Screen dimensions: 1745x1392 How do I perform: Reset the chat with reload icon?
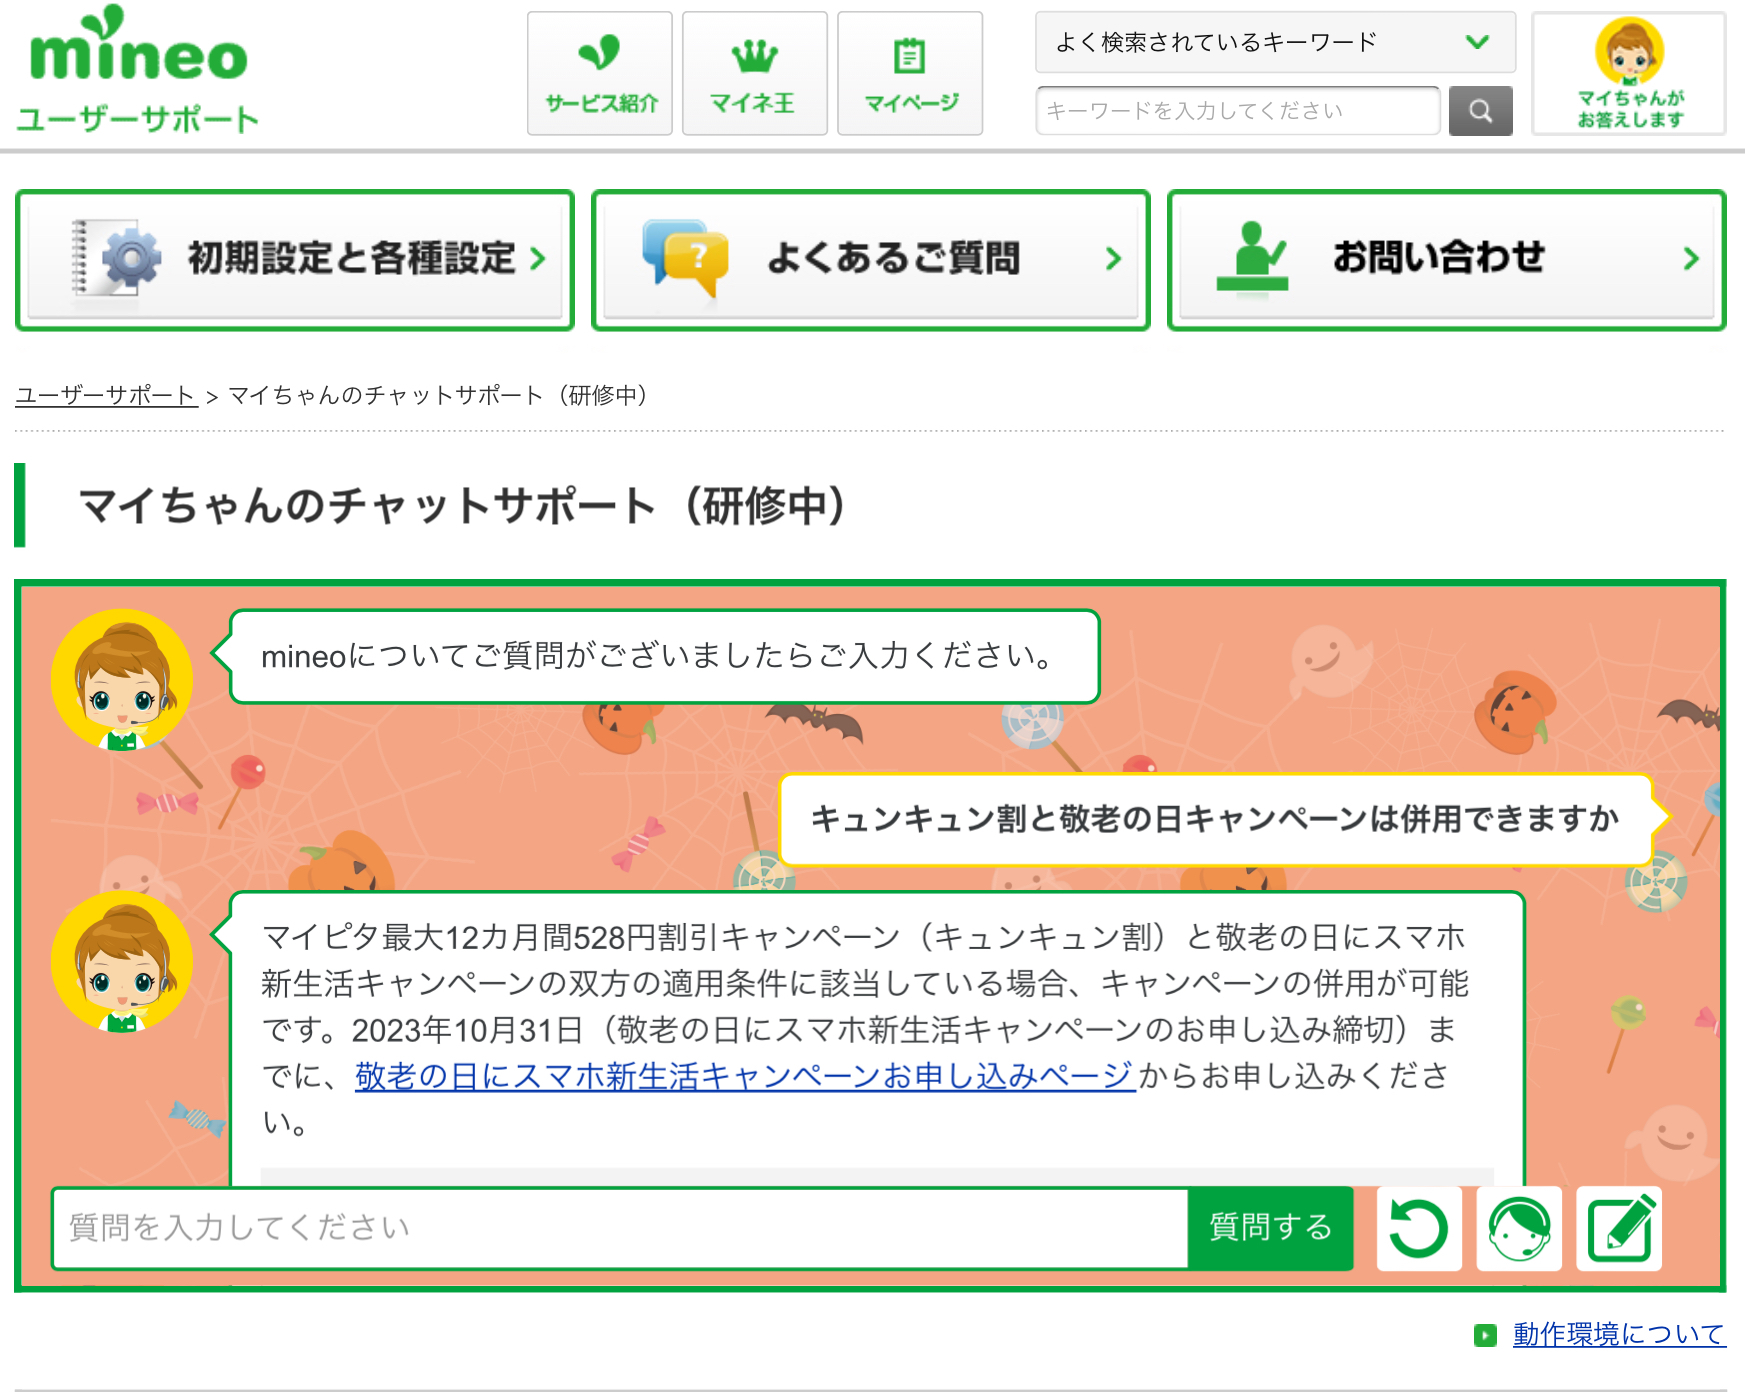[1419, 1228]
